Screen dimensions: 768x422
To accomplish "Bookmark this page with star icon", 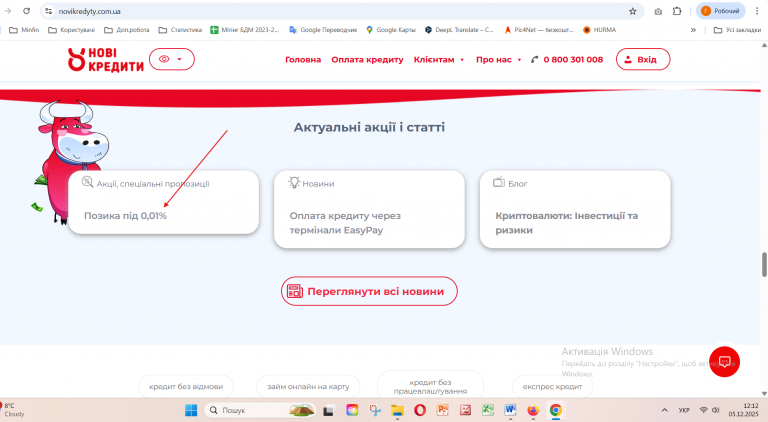I will [x=632, y=11].
